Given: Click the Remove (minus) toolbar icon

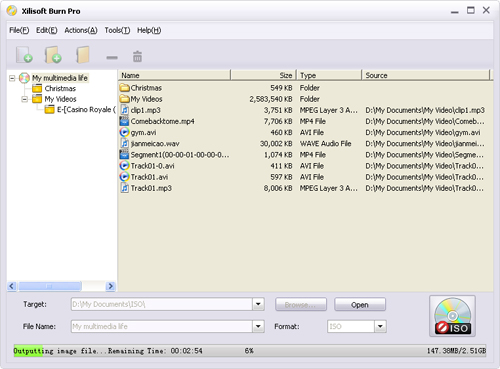Looking at the screenshot, I should tap(112, 58).
